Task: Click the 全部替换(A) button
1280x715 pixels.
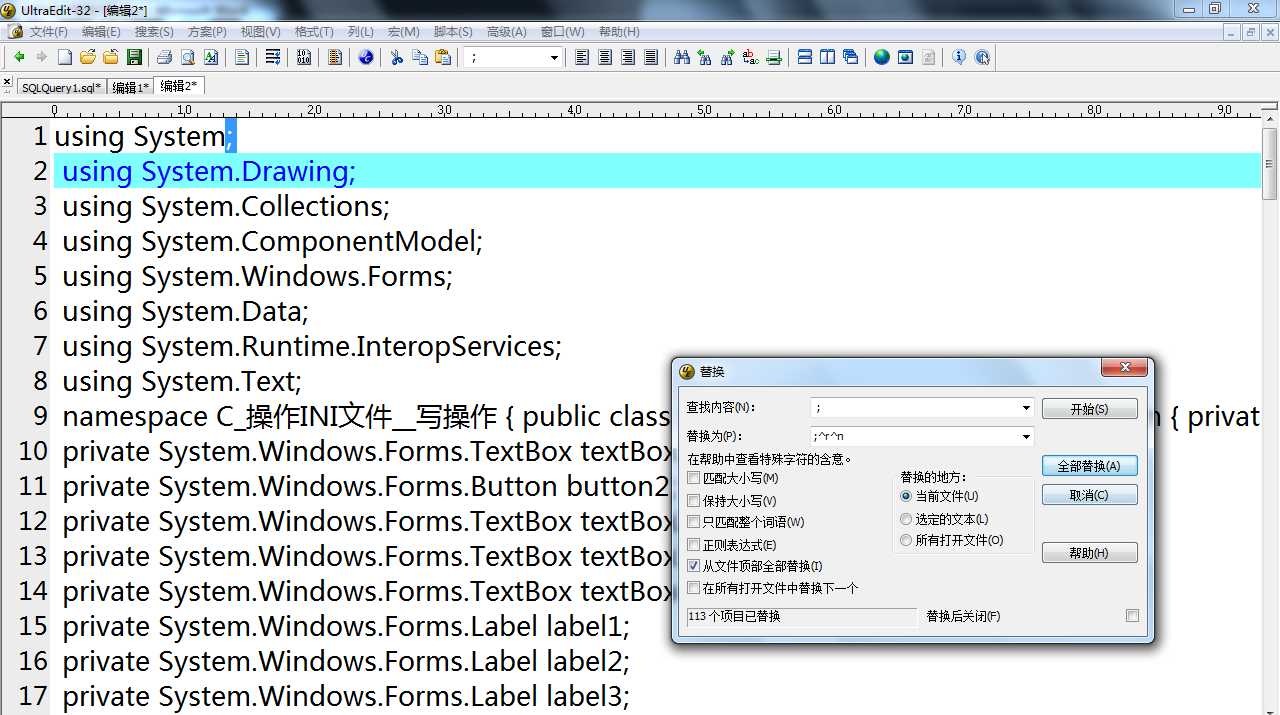Action: click(x=1089, y=466)
